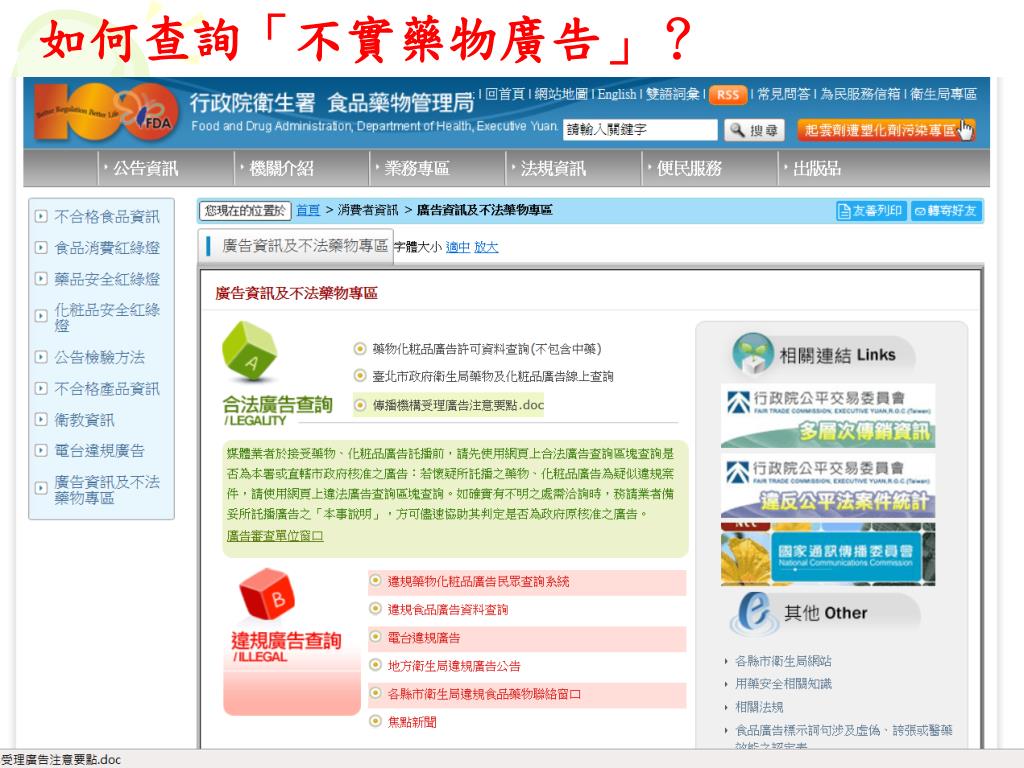Open 藥物化粧品廣告許可資料查詢 link

tap(487, 349)
